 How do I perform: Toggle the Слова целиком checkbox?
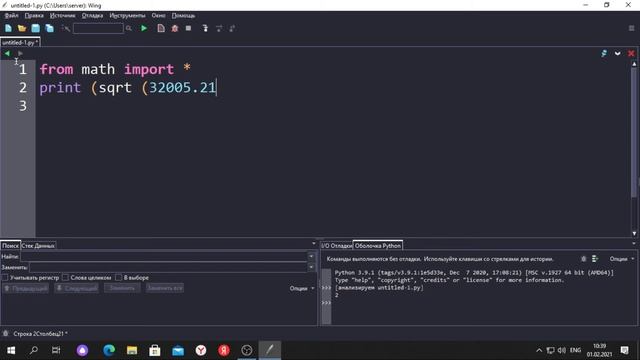(x=65, y=278)
